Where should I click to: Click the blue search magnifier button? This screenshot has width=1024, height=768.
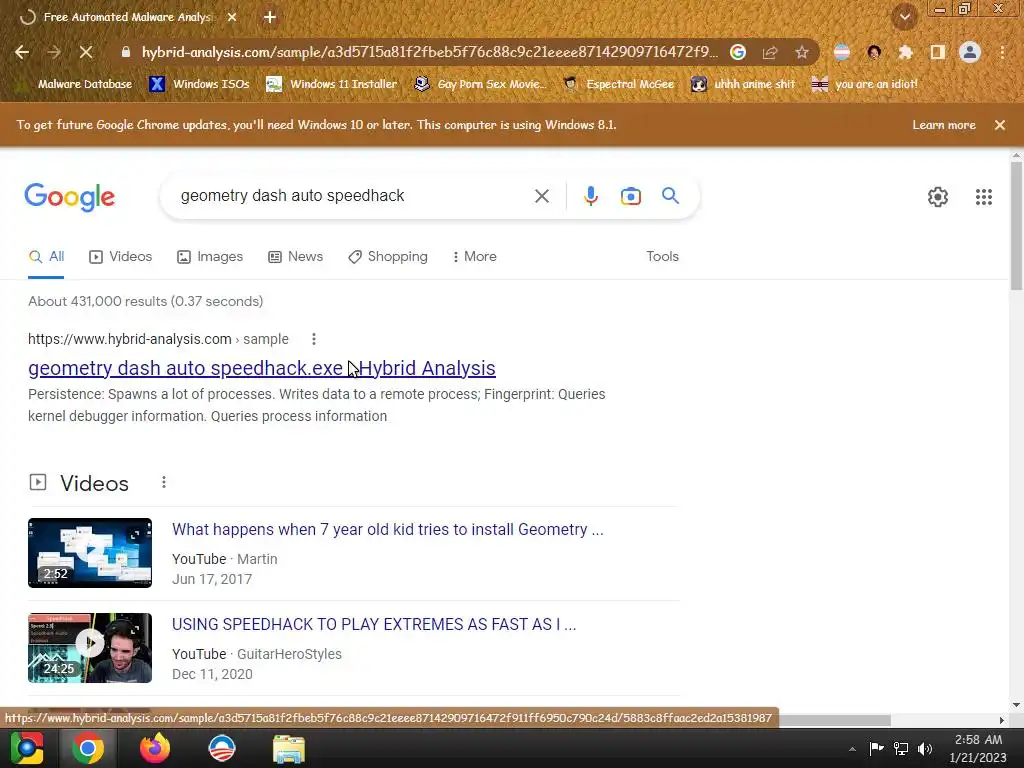point(670,195)
